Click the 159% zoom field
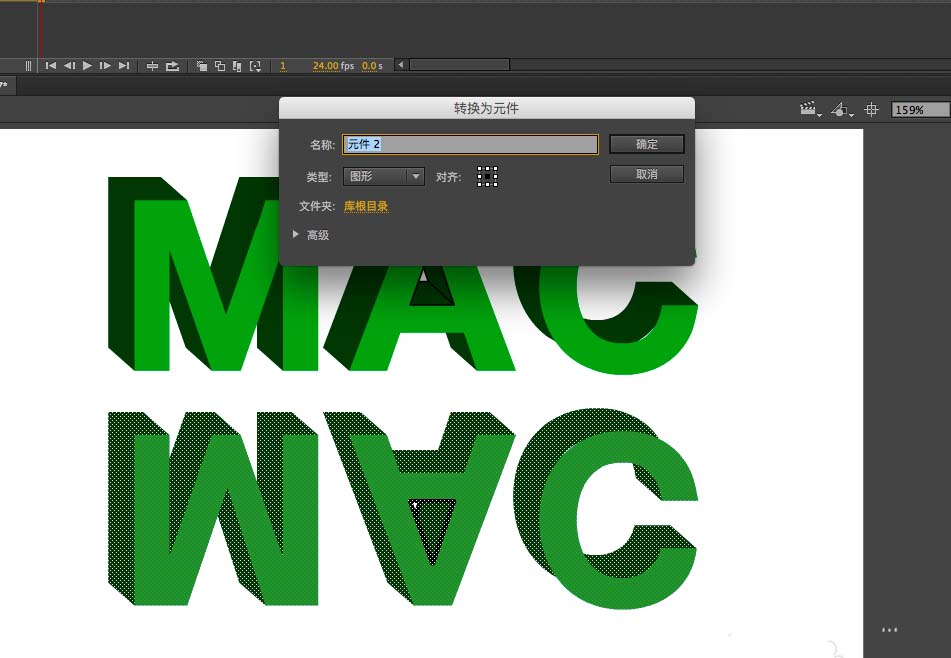The height and width of the screenshot is (658, 951). [920, 110]
